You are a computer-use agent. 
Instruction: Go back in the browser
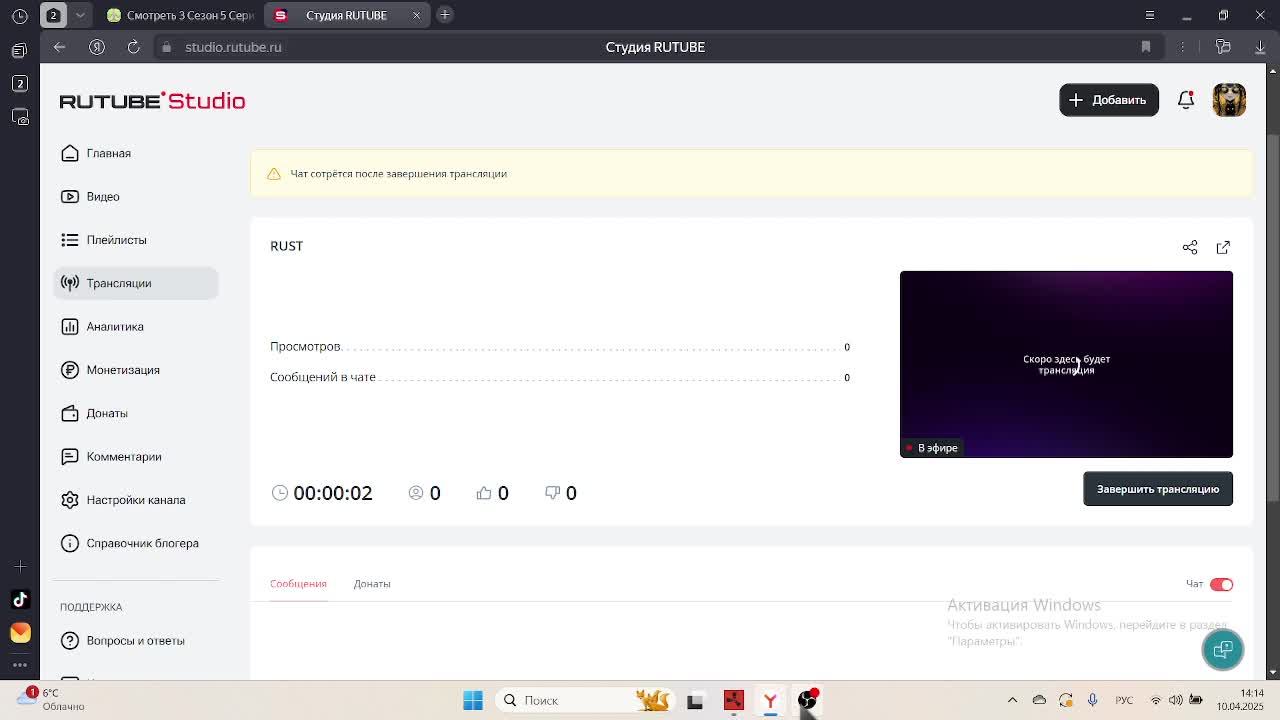(59, 47)
